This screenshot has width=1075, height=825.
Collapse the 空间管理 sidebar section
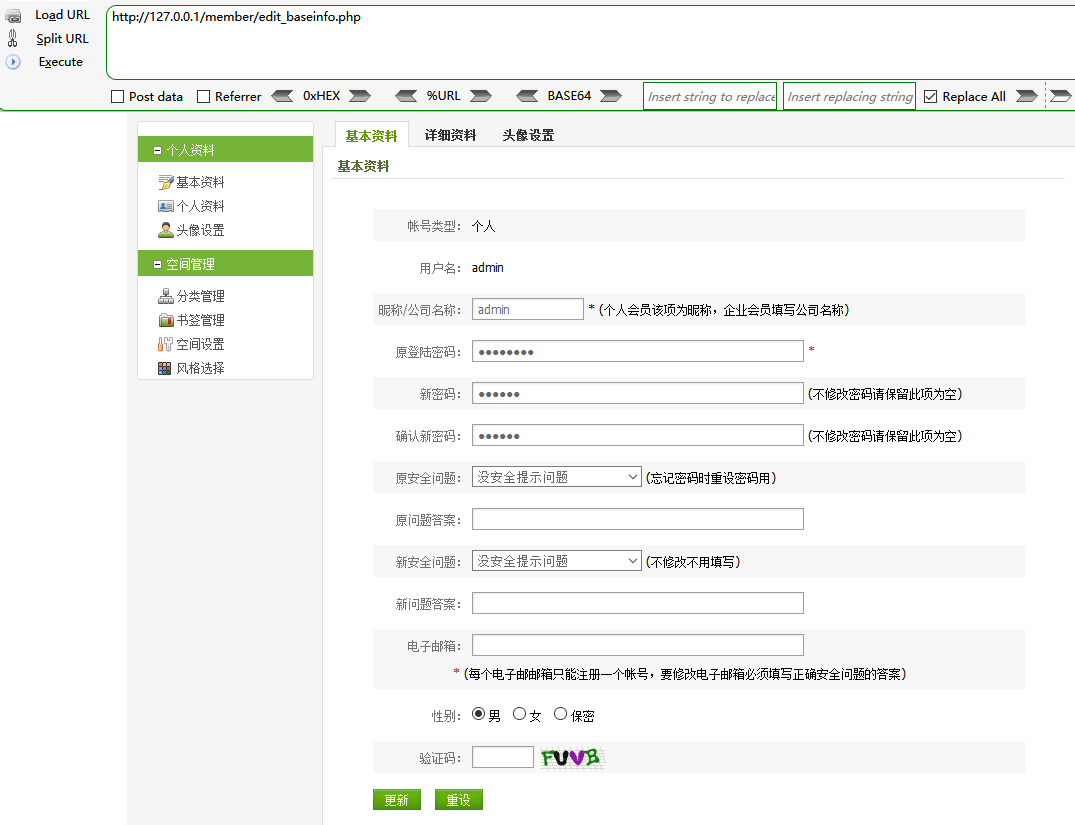(x=158, y=264)
